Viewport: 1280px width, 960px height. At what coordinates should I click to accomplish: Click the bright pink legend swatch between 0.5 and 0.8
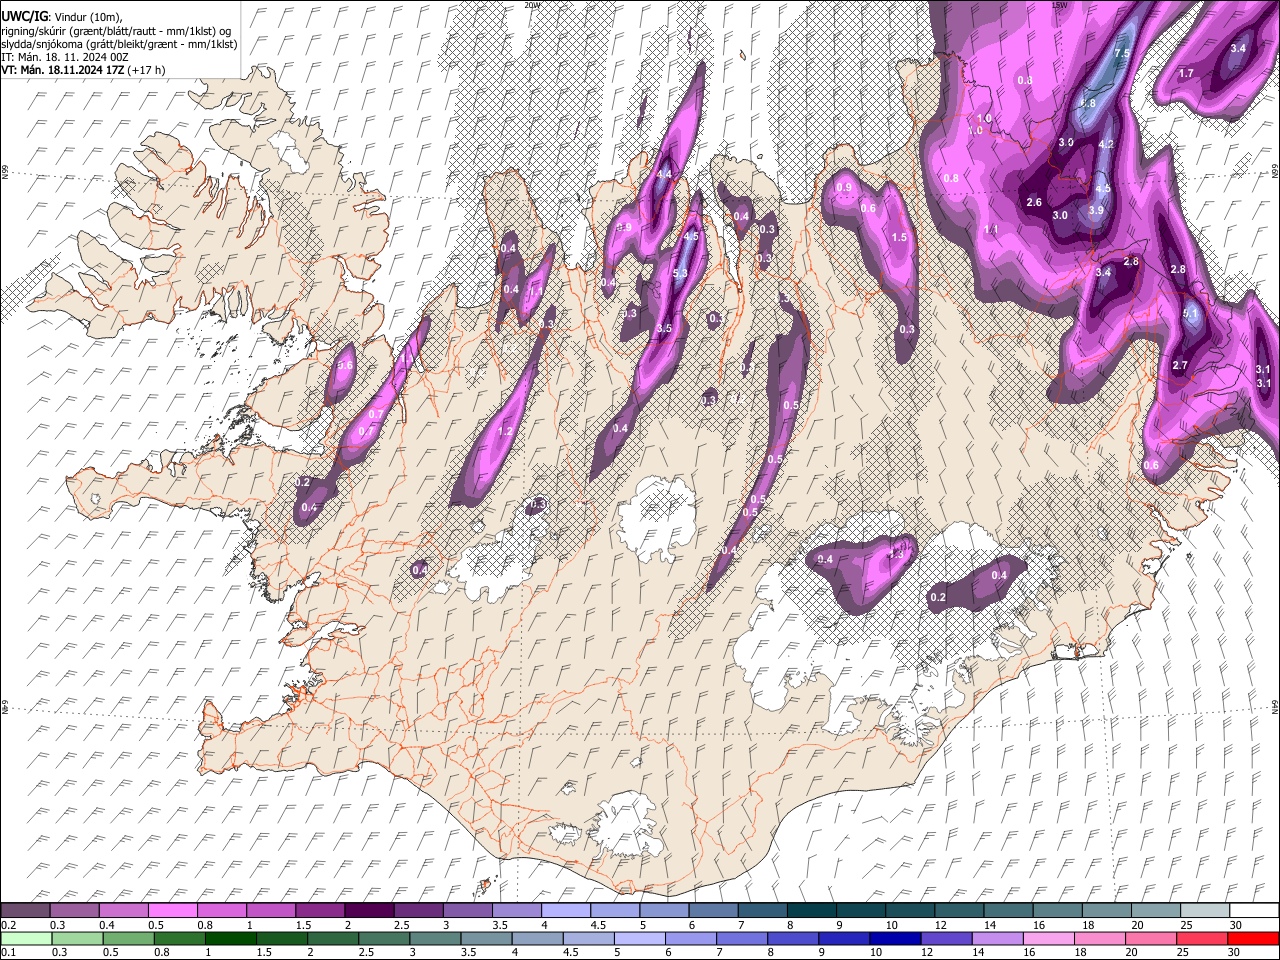tap(172, 910)
